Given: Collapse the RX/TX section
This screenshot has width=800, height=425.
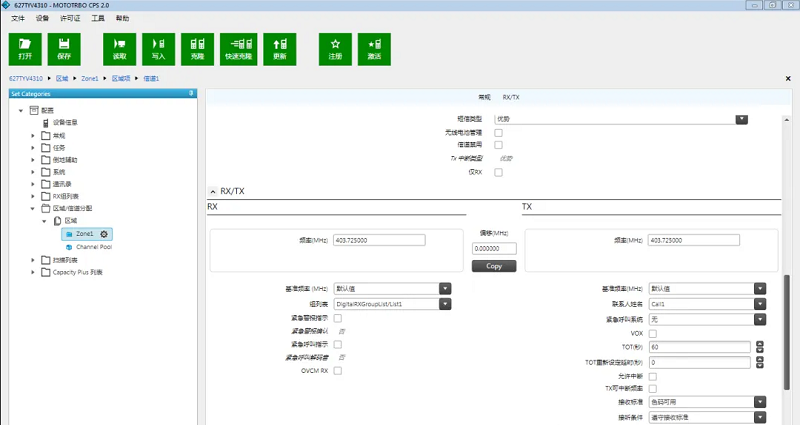Looking at the screenshot, I should coord(212,190).
